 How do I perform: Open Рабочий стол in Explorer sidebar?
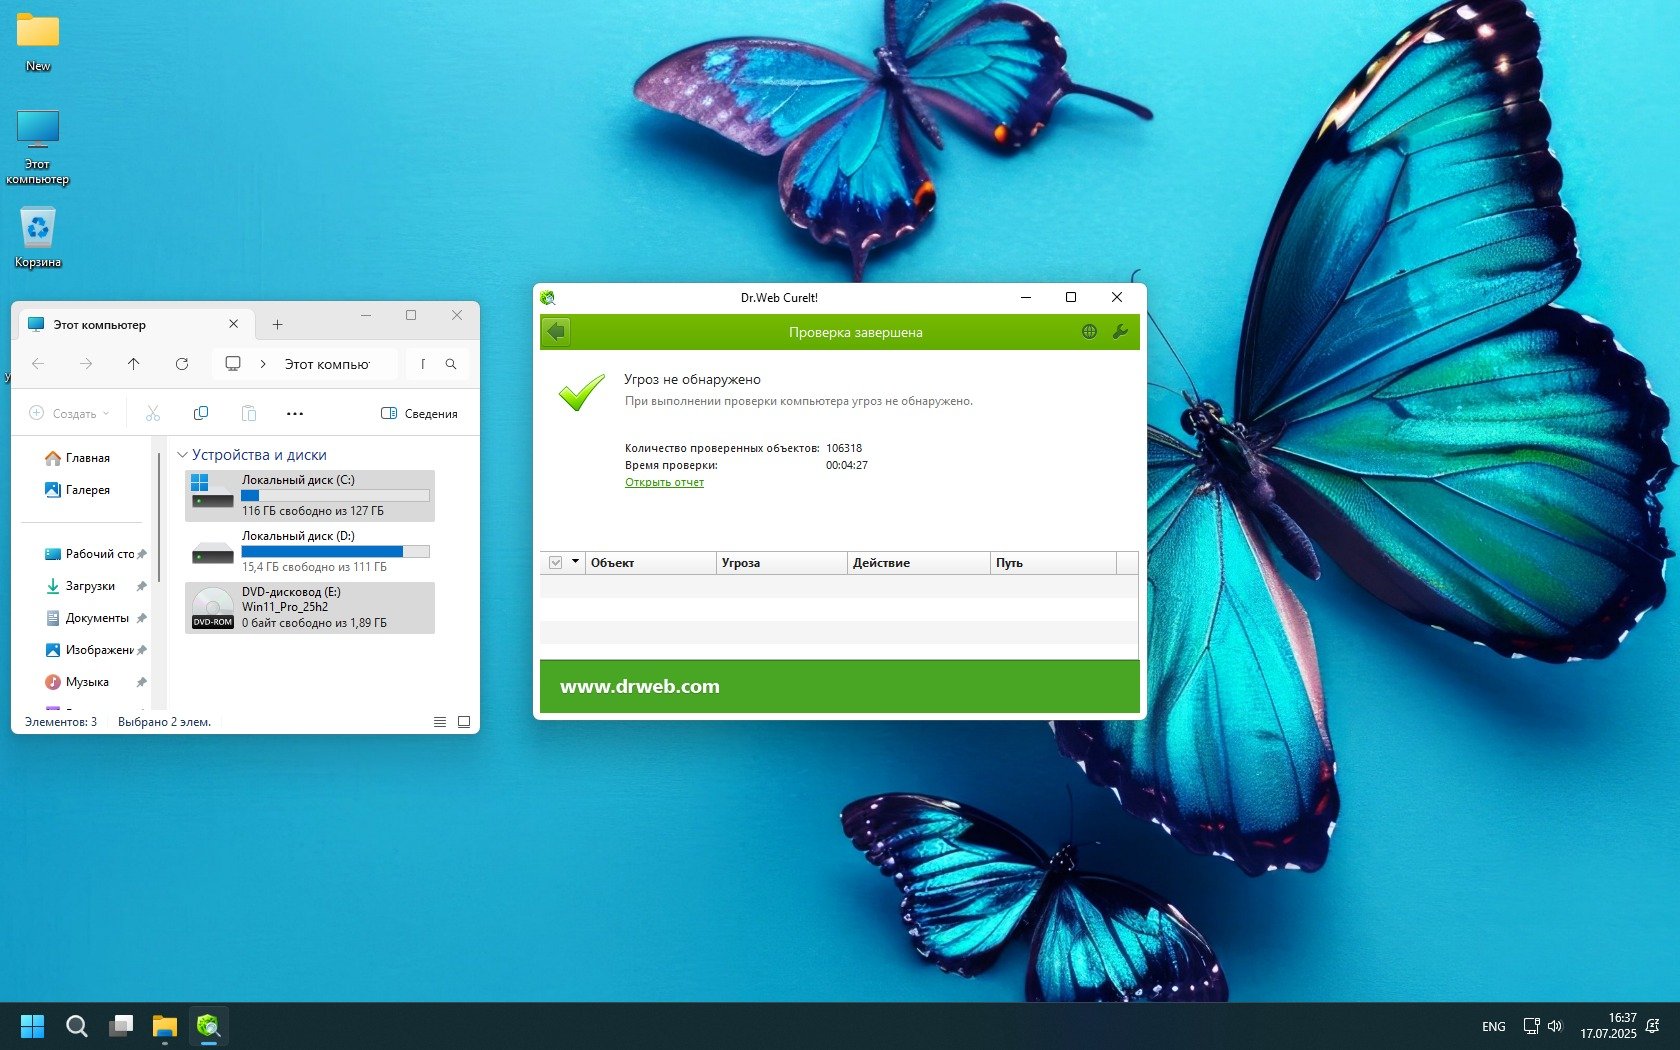click(x=94, y=554)
